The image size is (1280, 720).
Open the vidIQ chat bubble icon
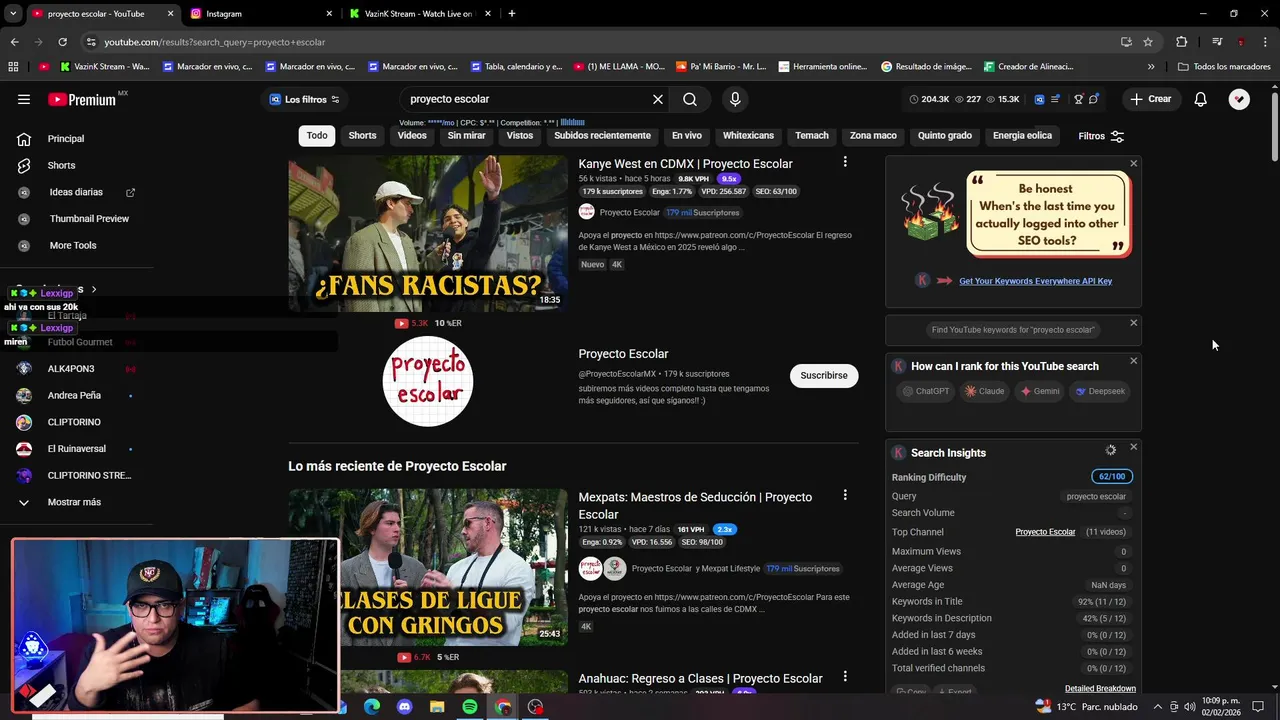1094,99
